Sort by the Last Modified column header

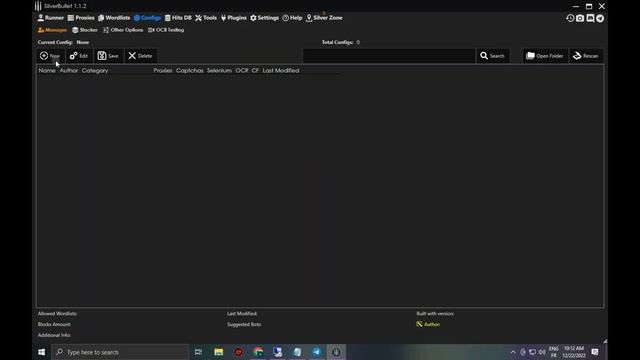[281, 71]
